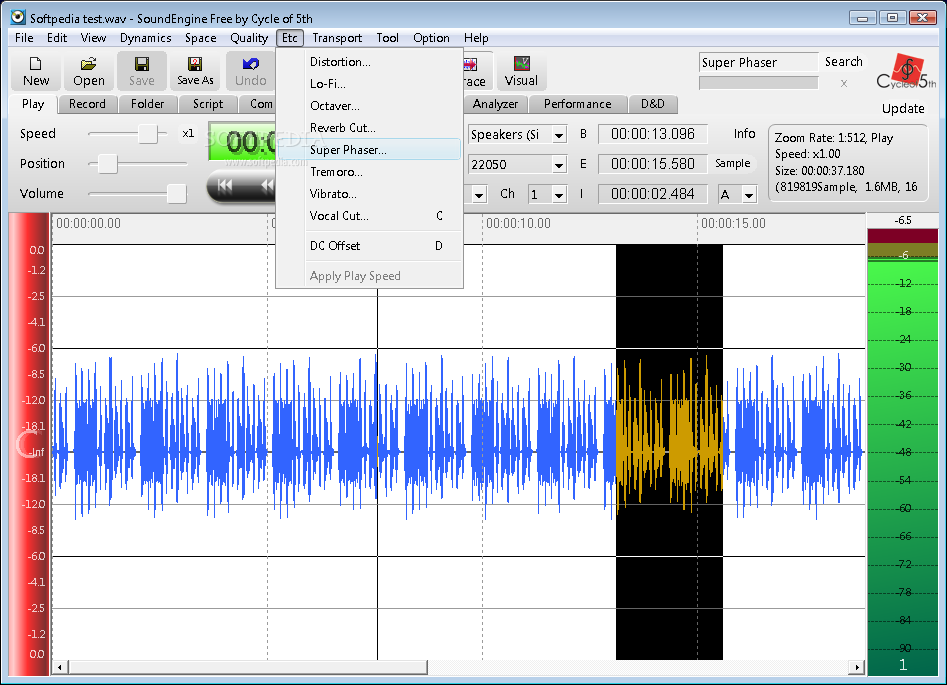Click the Undo arrow icon
The width and height of the screenshot is (947, 685).
pos(250,71)
